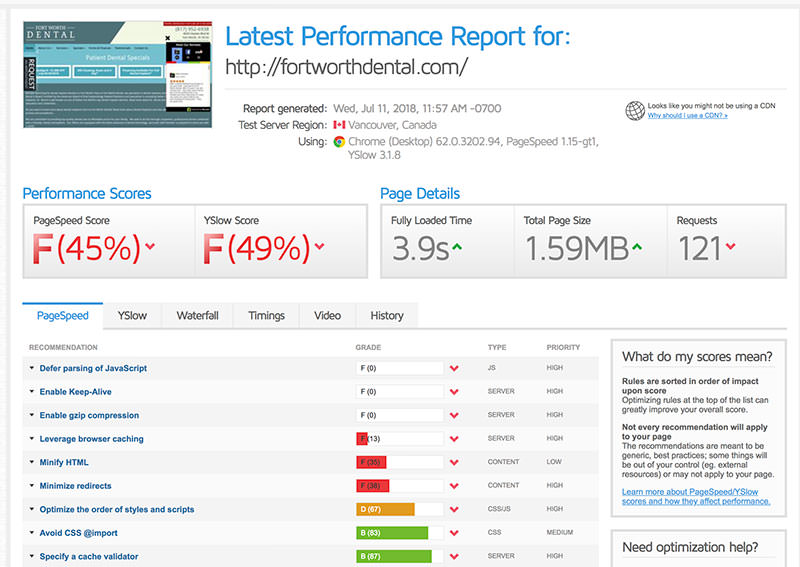Click Total Page Size up arrow
This screenshot has width=800, height=567.
point(636,247)
